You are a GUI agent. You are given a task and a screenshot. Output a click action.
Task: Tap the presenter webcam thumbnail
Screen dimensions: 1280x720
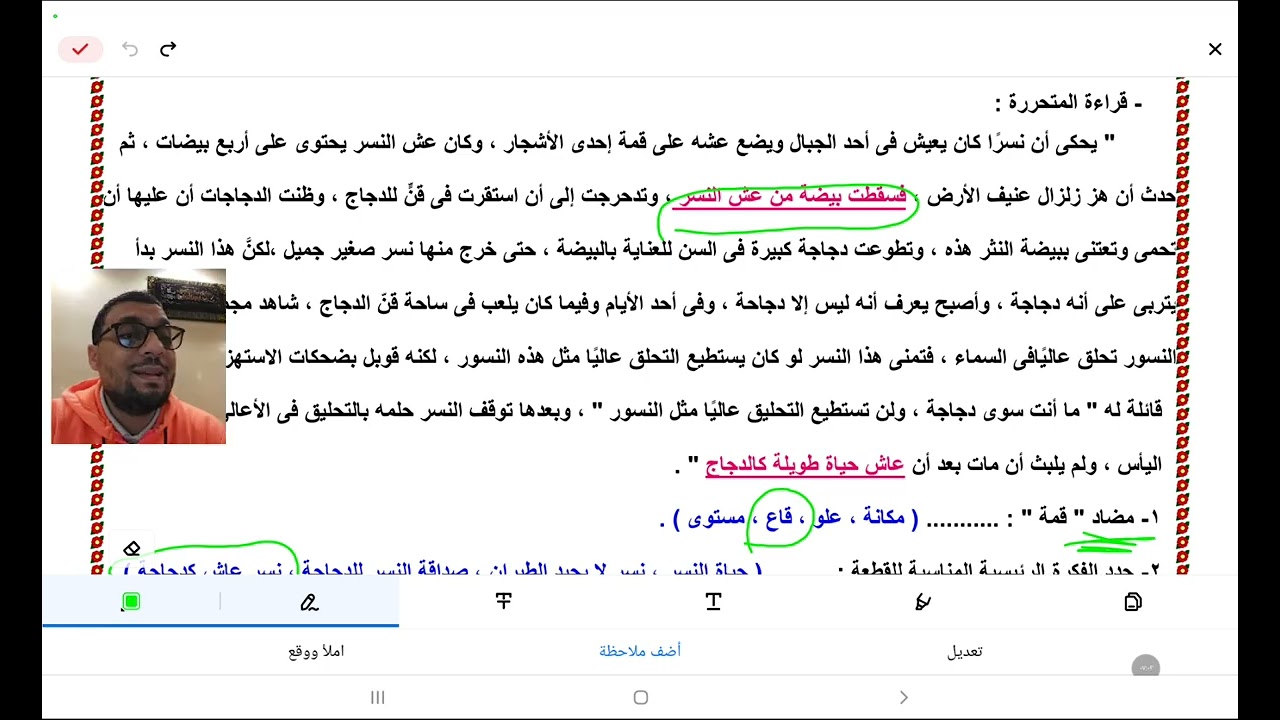(138, 356)
